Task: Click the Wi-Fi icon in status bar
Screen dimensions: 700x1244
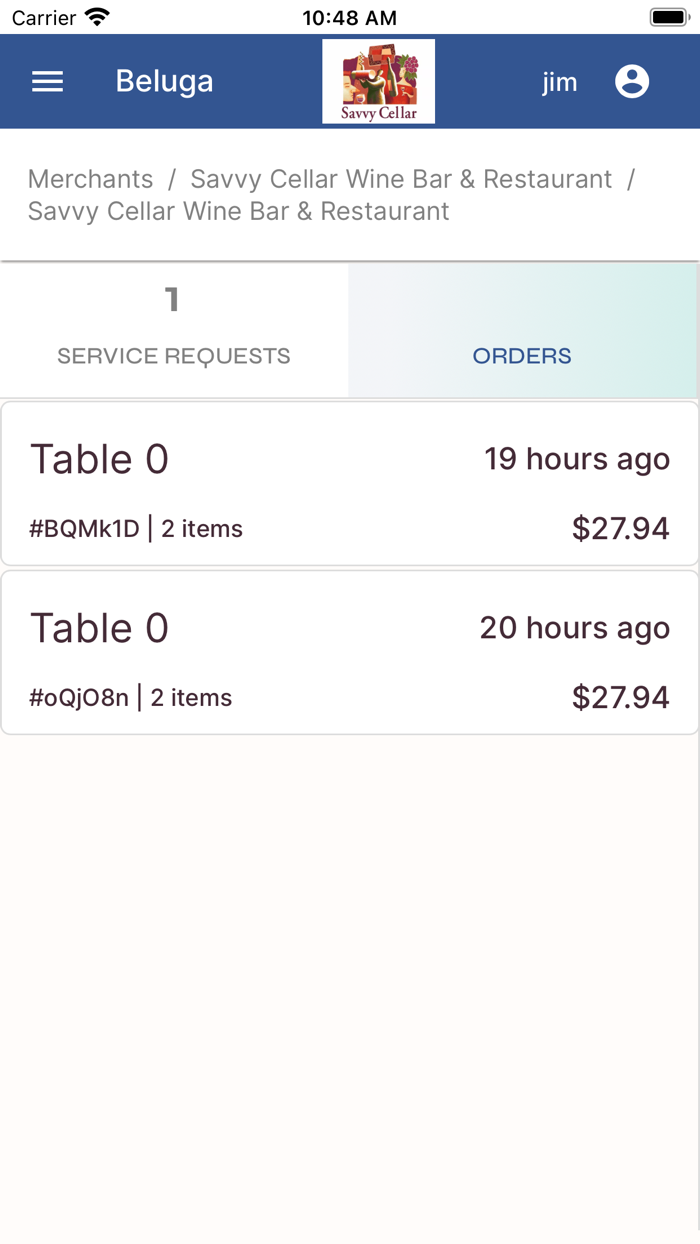Action: (x=97, y=17)
